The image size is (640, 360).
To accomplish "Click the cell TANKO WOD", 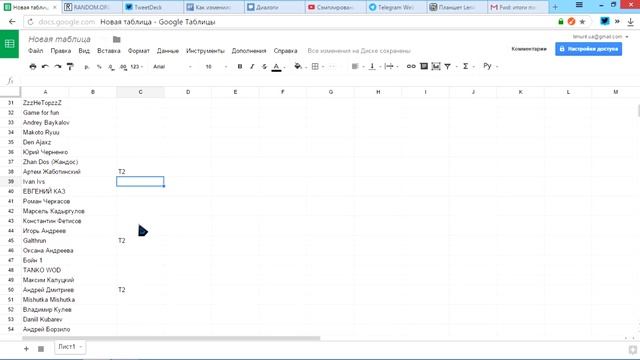I will pyautogui.click(x=45, y=270).
